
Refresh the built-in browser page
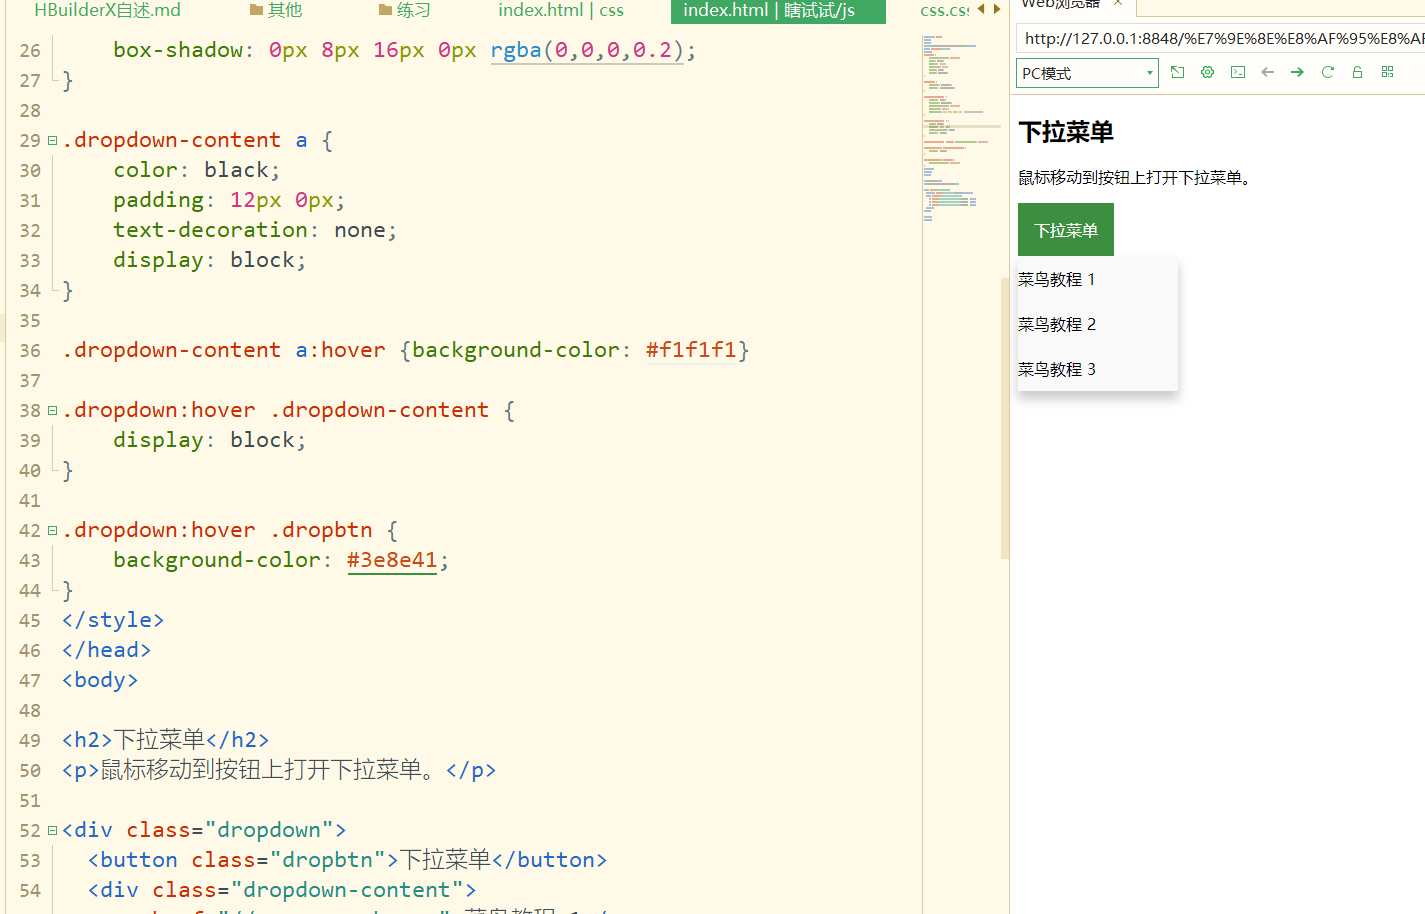(1328, 72)
